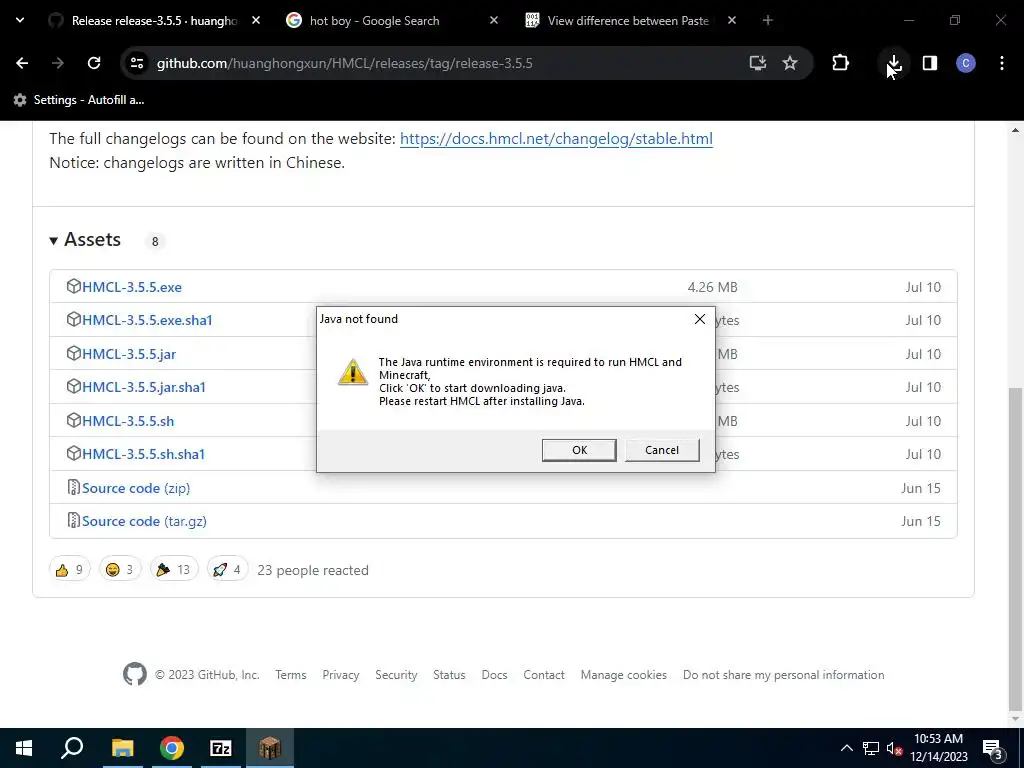Go forward in Chrome

tap(57, 63)
